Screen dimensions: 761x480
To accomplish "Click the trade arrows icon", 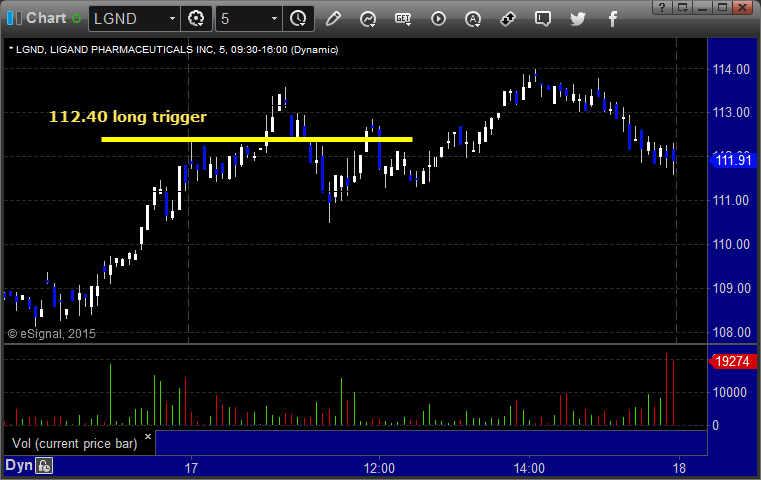I will pyautogui.click(x=508, y=19).
